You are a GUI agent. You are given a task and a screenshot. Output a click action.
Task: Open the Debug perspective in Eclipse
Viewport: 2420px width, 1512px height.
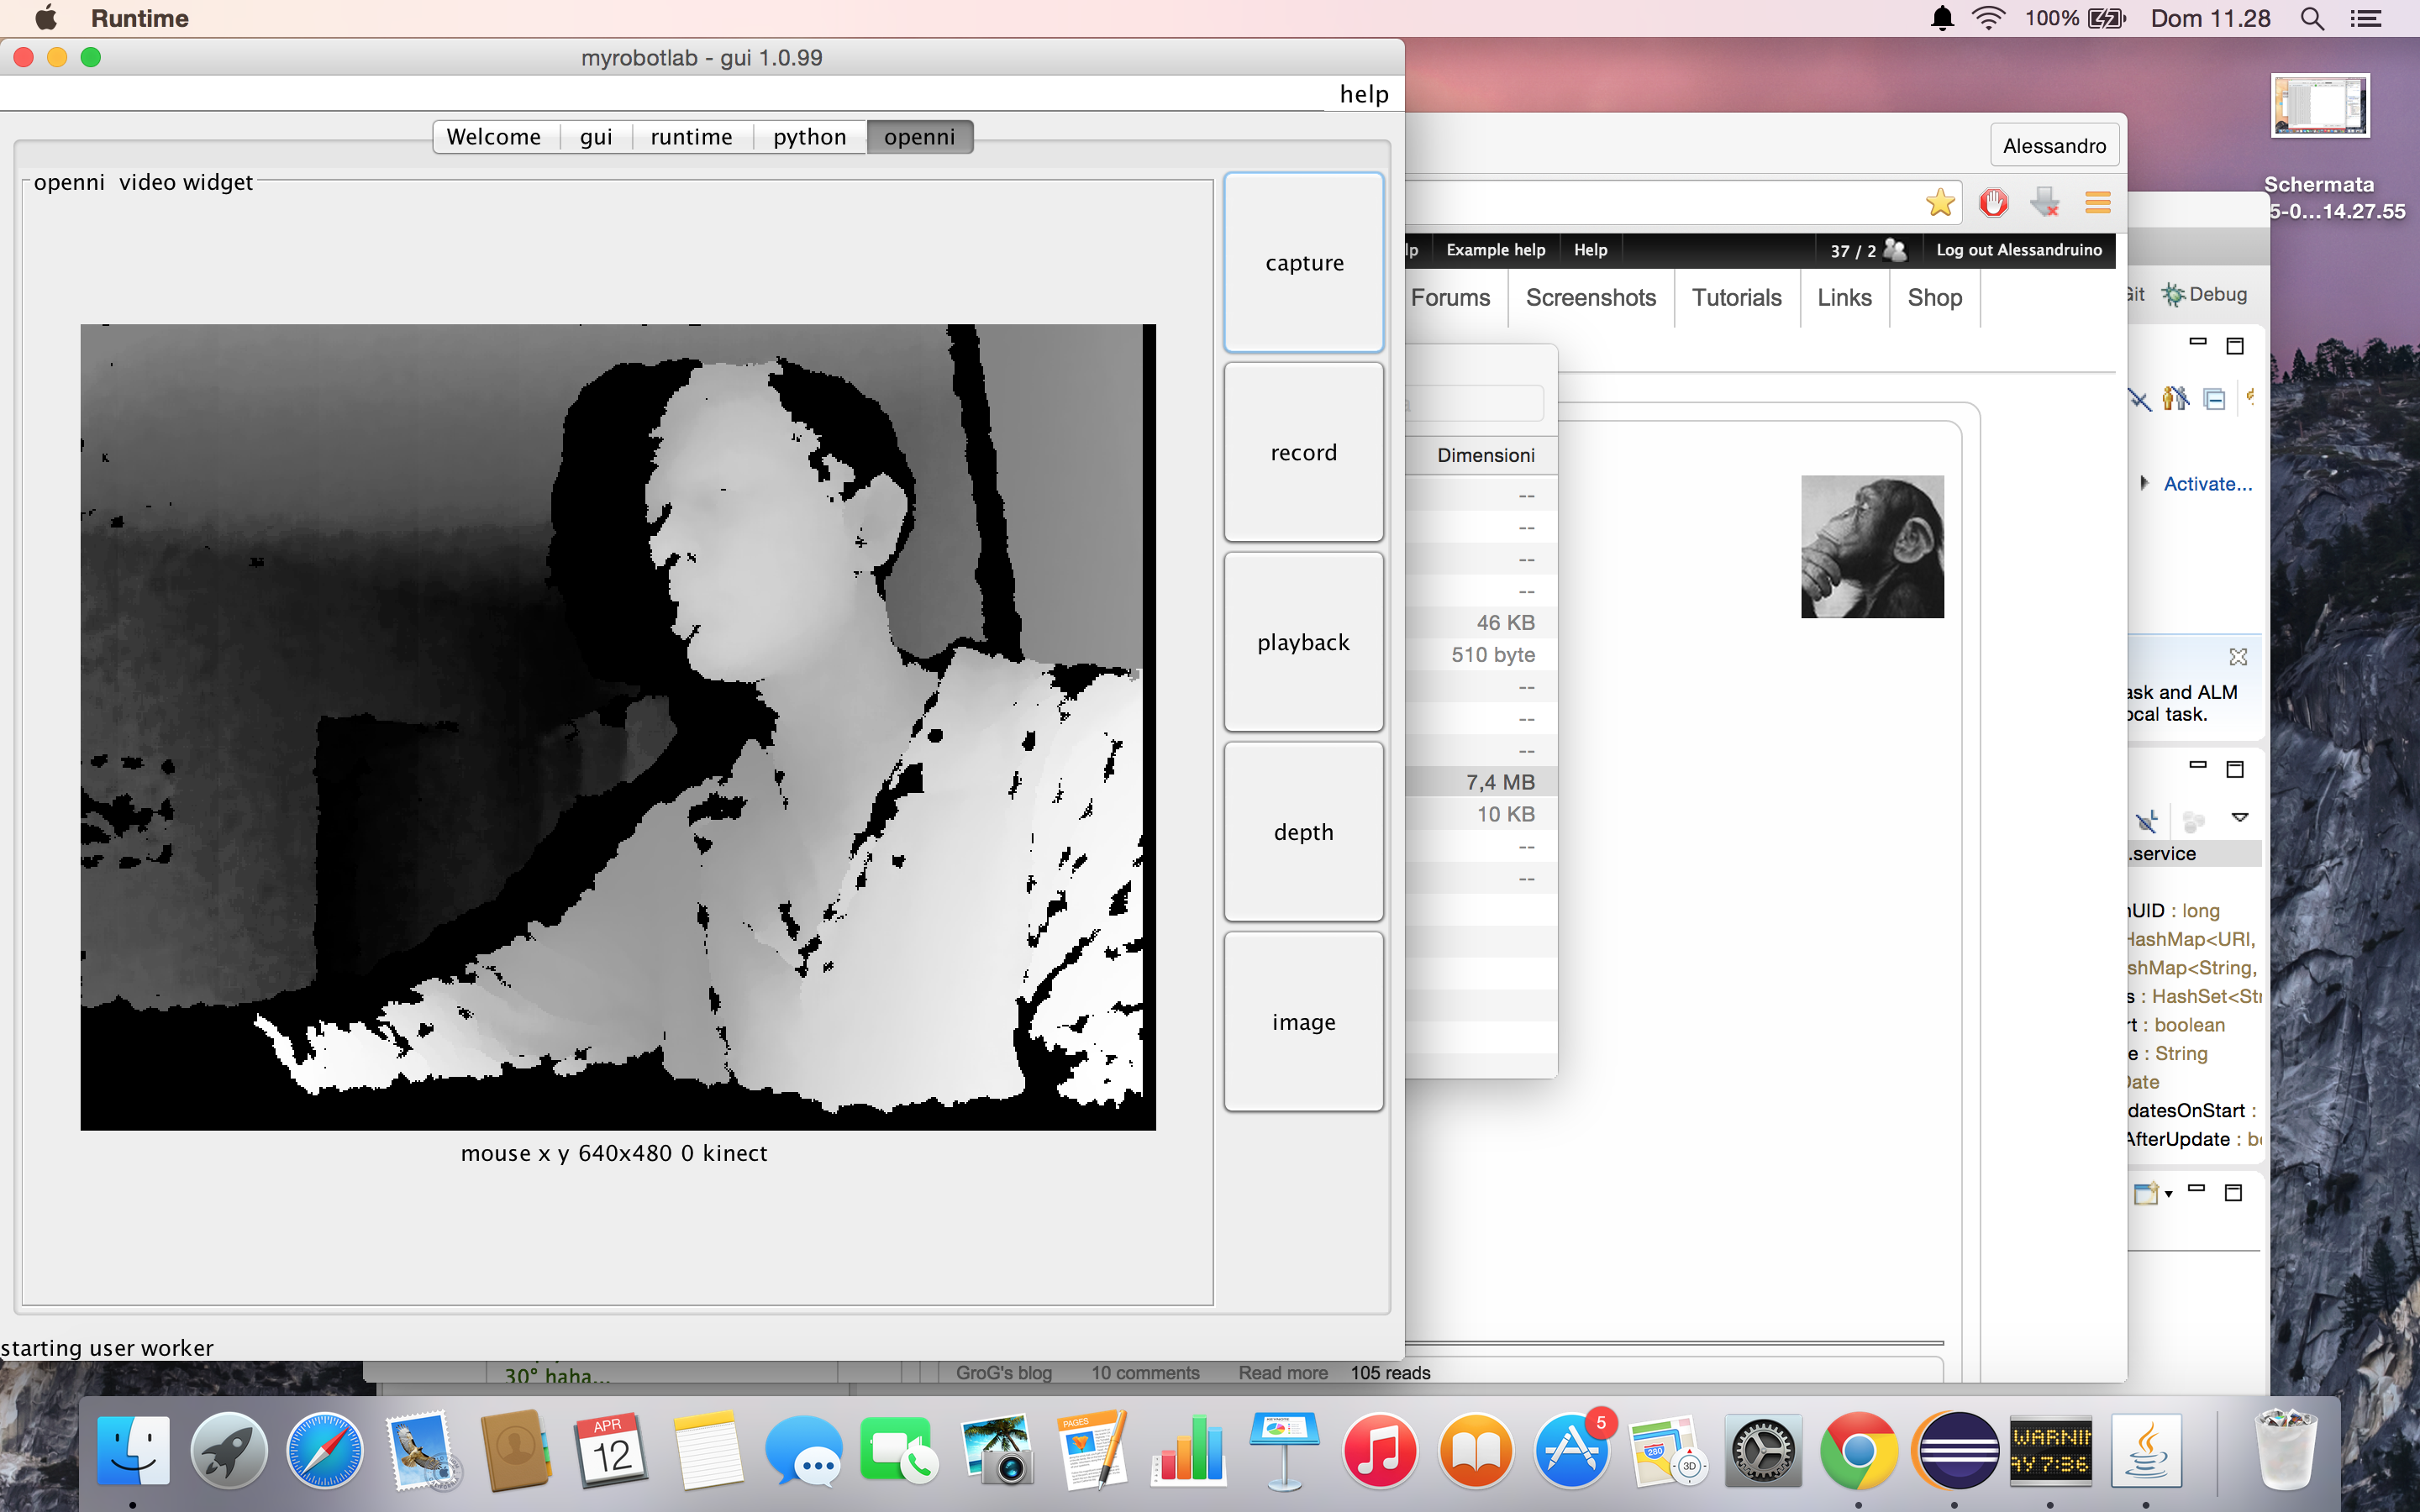pyautogui.click(x=2205, y=294)
